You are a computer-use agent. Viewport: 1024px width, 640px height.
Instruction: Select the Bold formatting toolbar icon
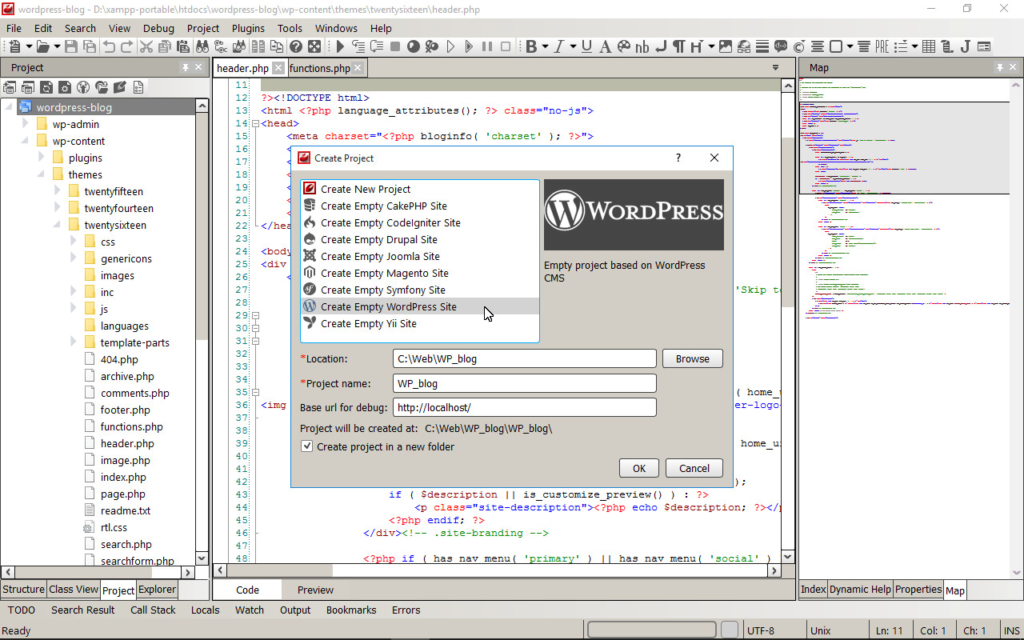(531, 46)
